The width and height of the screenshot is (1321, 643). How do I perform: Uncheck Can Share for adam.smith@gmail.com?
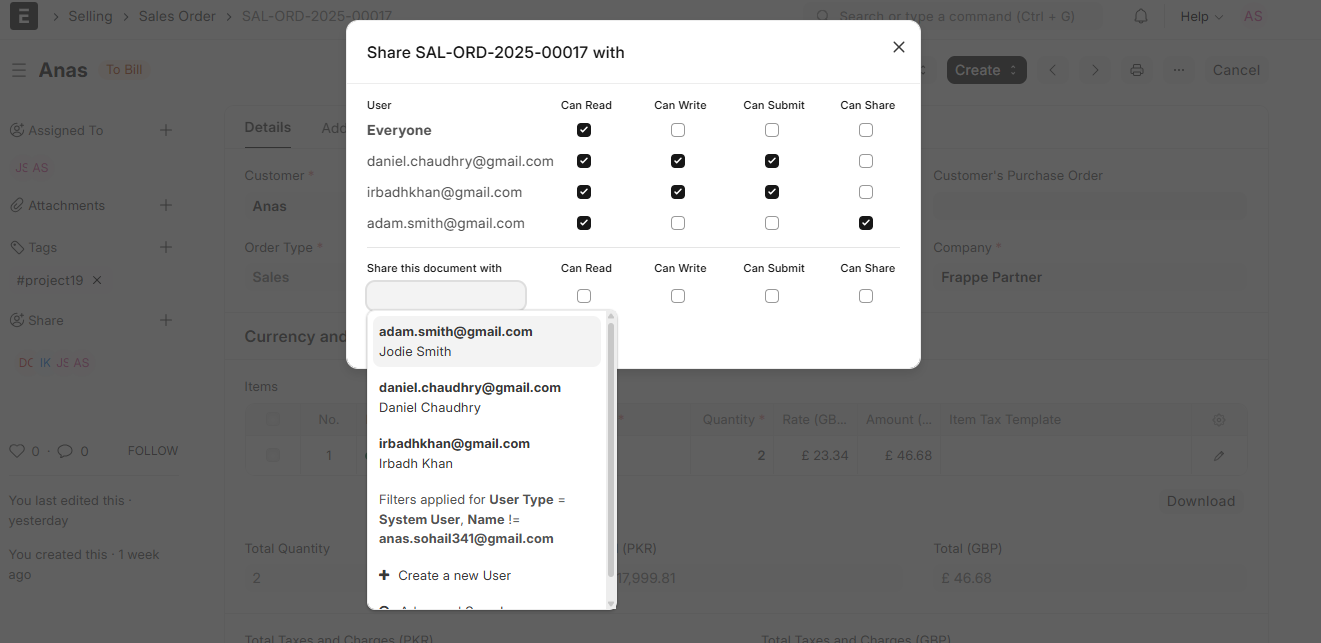(x=866, y=223)
